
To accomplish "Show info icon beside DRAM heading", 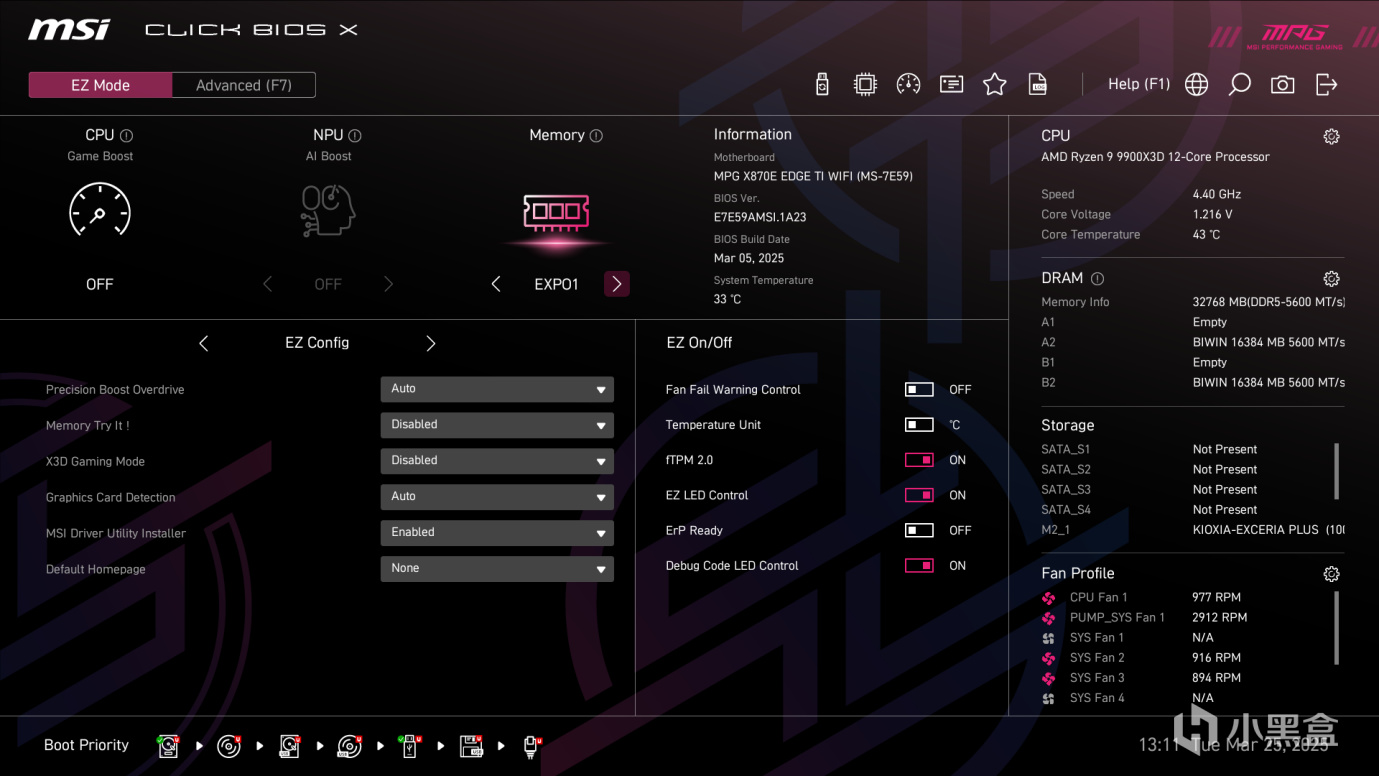I will pos(1097,279).
